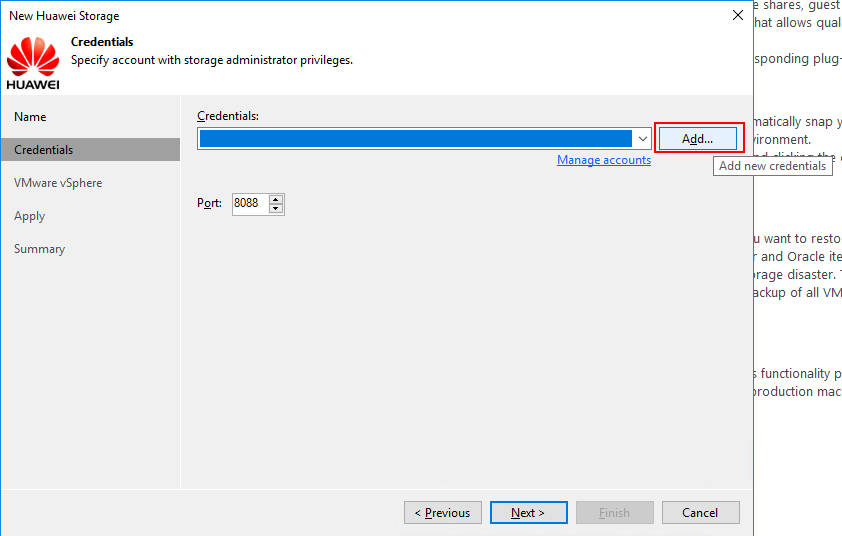
Task: Click the disabled Finish button
Action: 614,513
